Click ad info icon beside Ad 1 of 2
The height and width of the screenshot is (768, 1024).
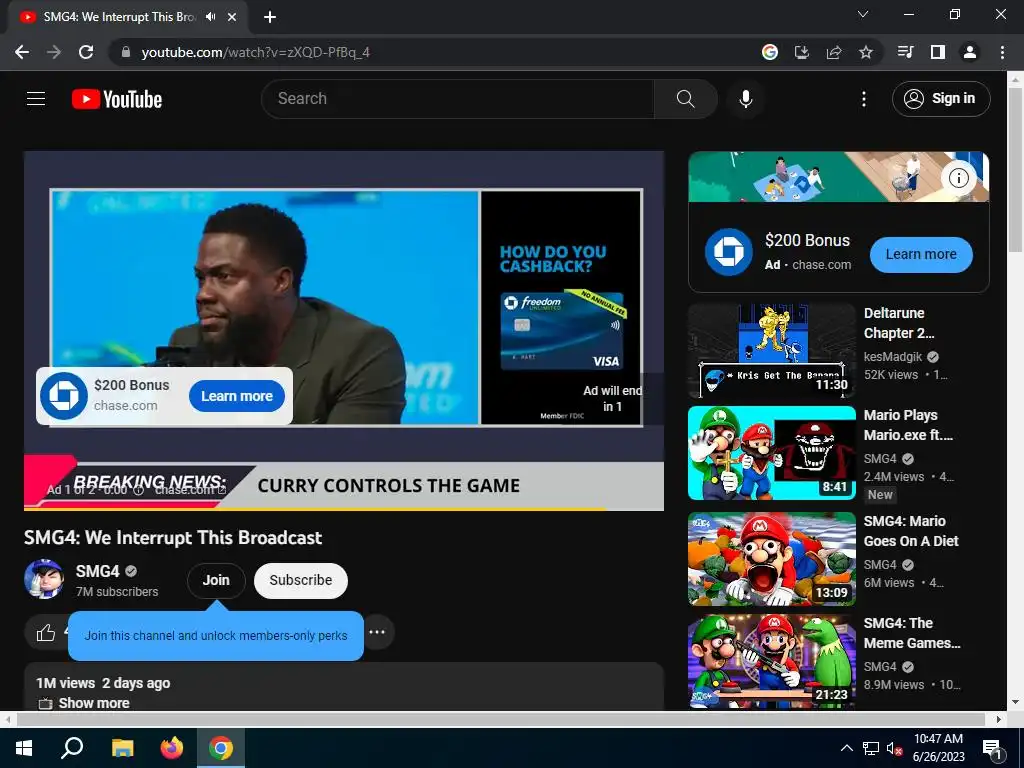(x=138, y=490)
